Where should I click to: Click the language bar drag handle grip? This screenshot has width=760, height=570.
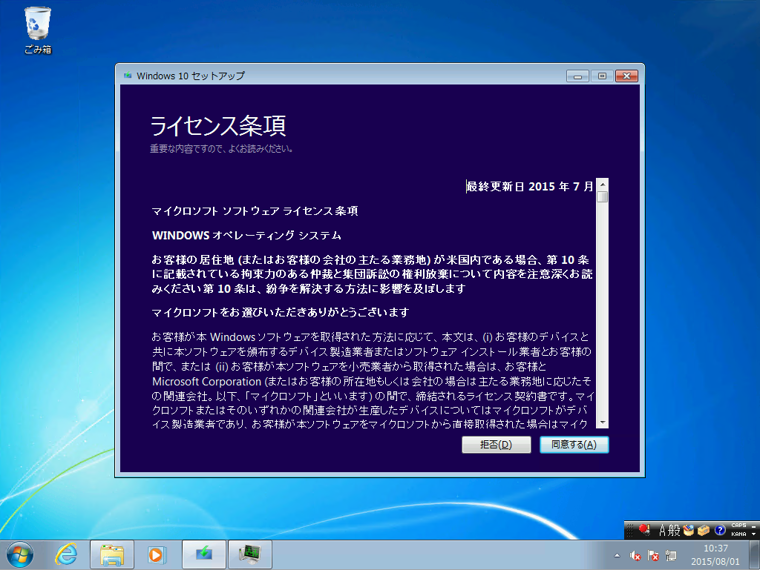(x=630, y=530)
